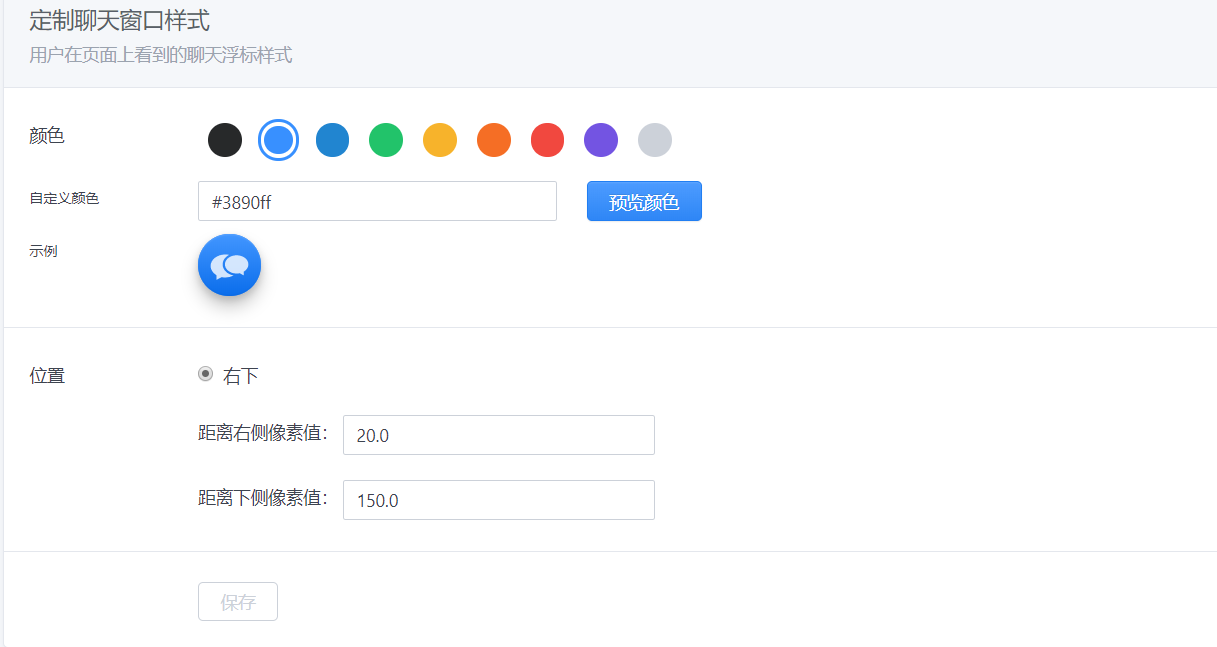Select the red color swatch

click(547, 140)
